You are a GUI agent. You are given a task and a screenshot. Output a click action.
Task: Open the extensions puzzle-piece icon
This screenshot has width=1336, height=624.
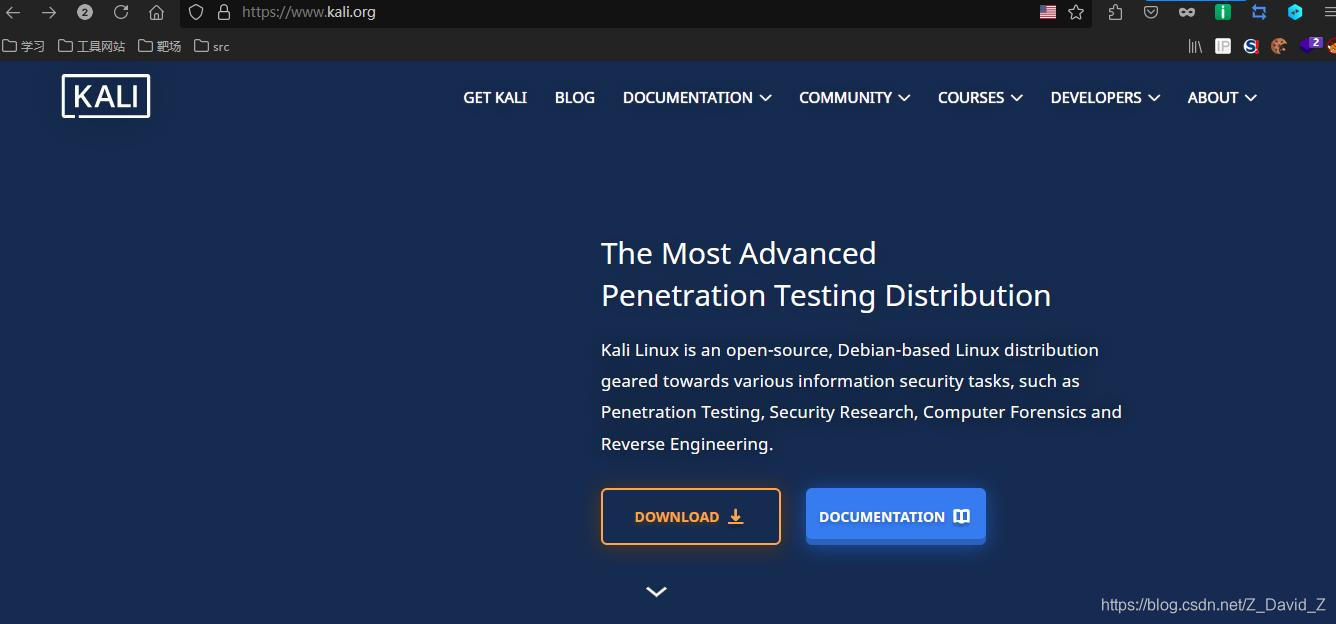click(1116, 12)
